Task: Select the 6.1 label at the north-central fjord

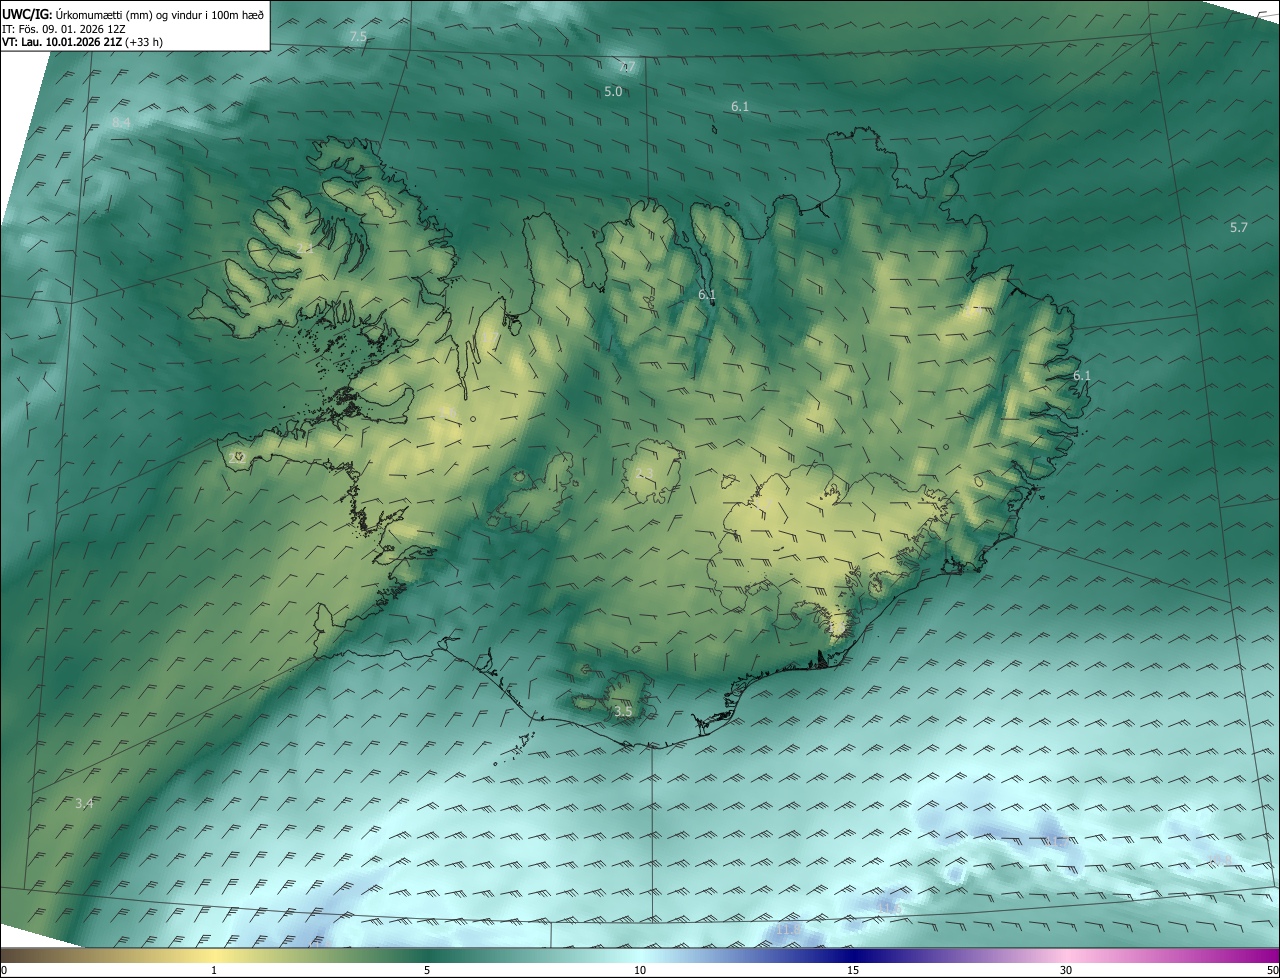Action: [x=707, y=294]
